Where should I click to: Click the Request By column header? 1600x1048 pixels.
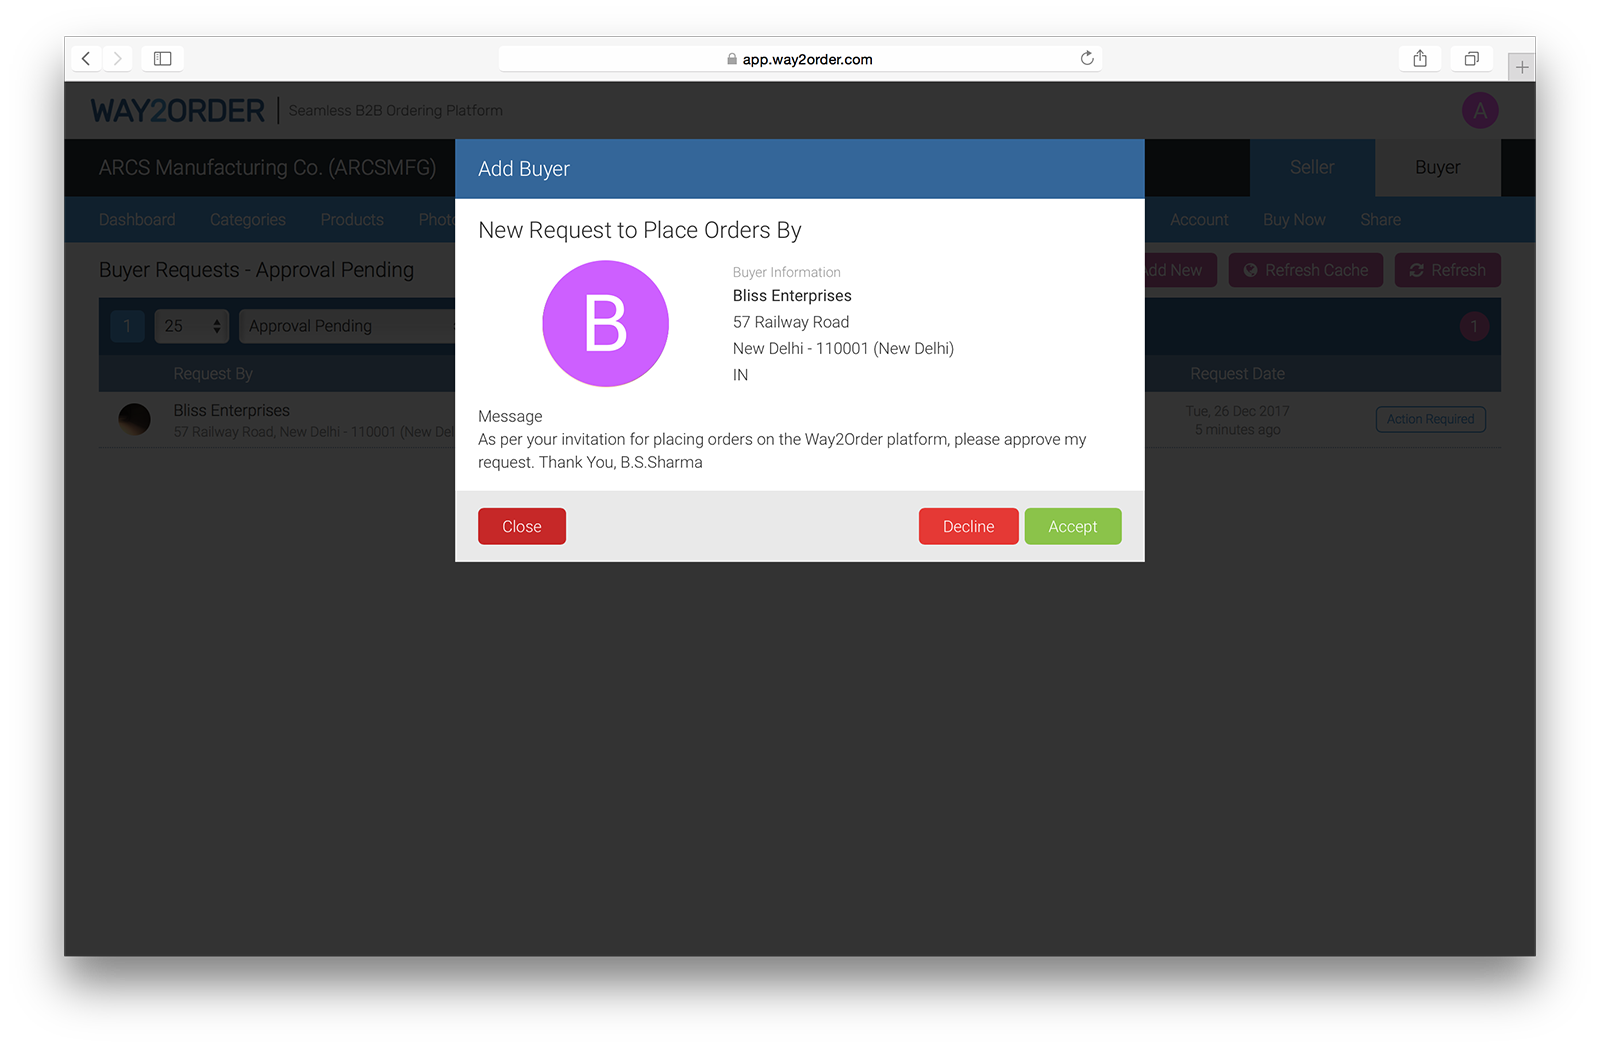(x=213, y=374)
